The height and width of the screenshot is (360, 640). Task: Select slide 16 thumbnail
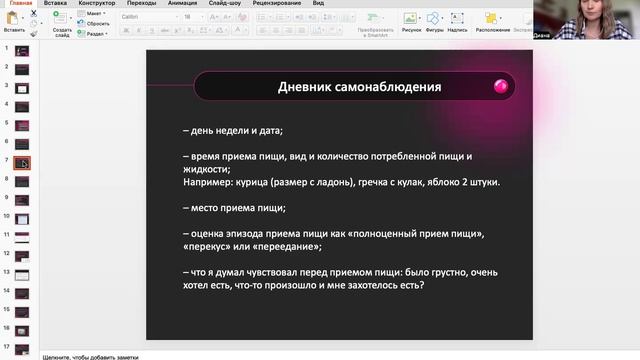22,331
